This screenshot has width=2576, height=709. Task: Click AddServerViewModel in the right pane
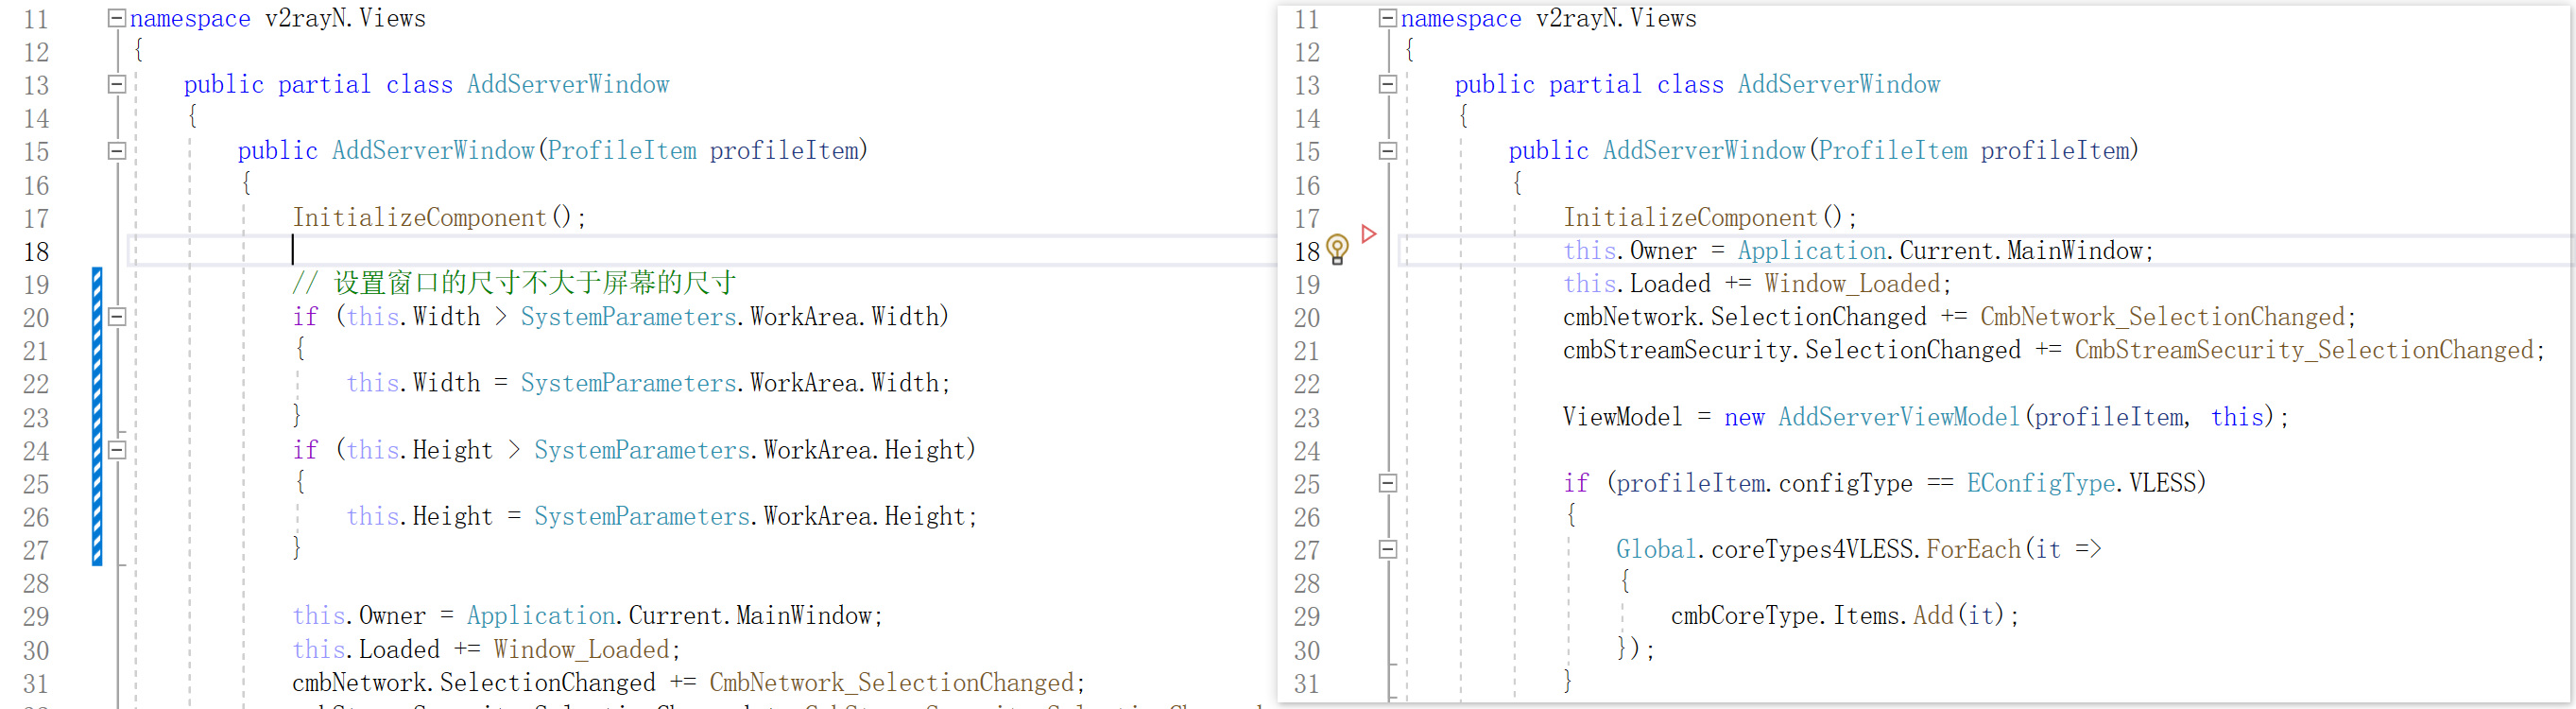click(1898, 417)
